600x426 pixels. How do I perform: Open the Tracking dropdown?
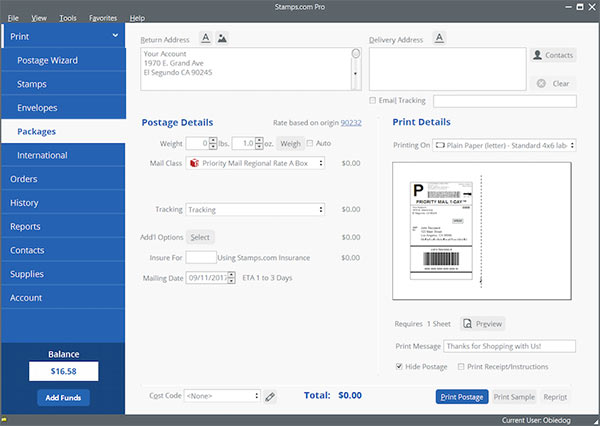(255, 209)
